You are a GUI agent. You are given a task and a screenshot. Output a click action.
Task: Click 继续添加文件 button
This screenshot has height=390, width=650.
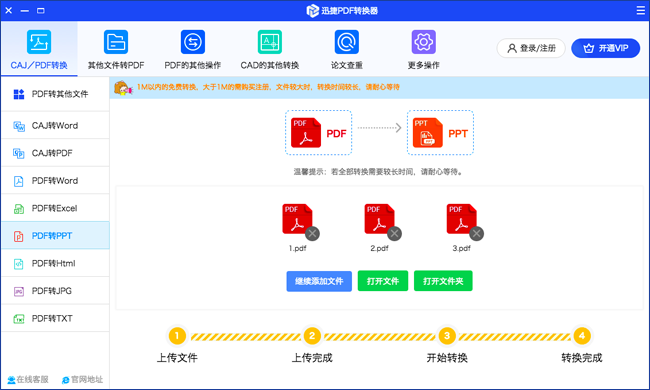[319, 281]
